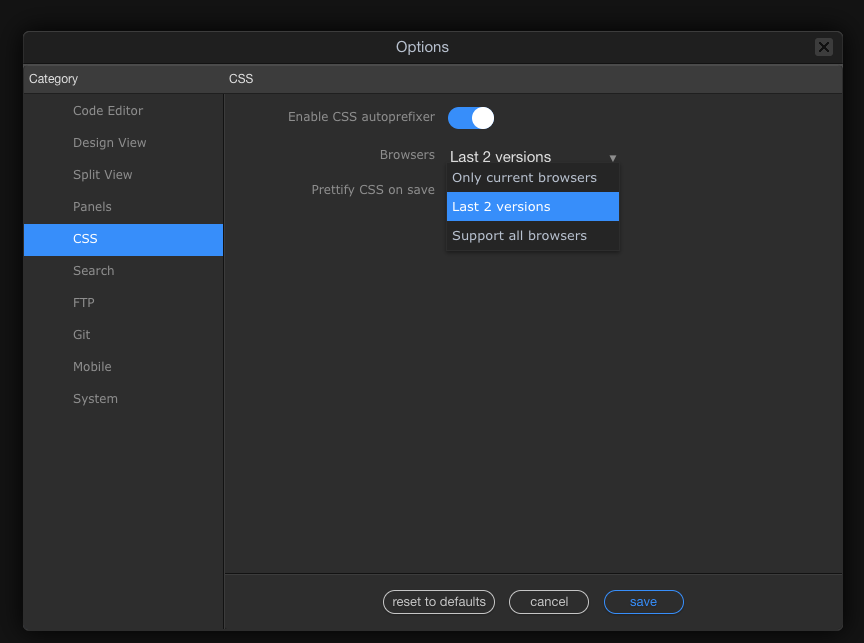Screen dimensions: 864x643
Task: Select the highlighted CSS category
Action: pyautogui.click(x=86, y=239)
